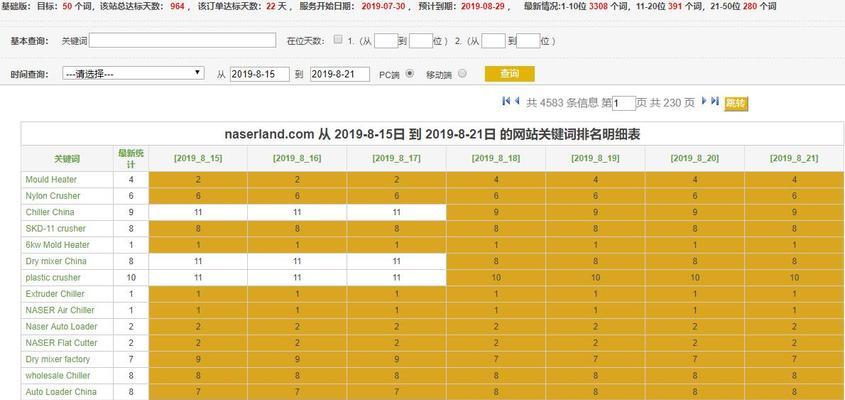Click the [2019_8_20] column header
The image size is (845, 400).
(x=695, y=158)
